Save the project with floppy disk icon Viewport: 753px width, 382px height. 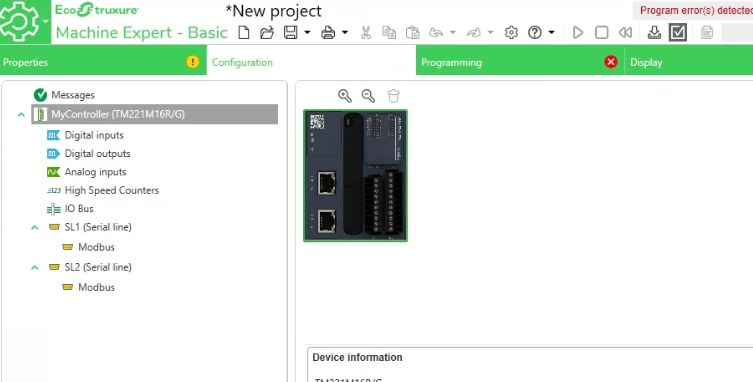pyautogui.click(x=290, y=33)
